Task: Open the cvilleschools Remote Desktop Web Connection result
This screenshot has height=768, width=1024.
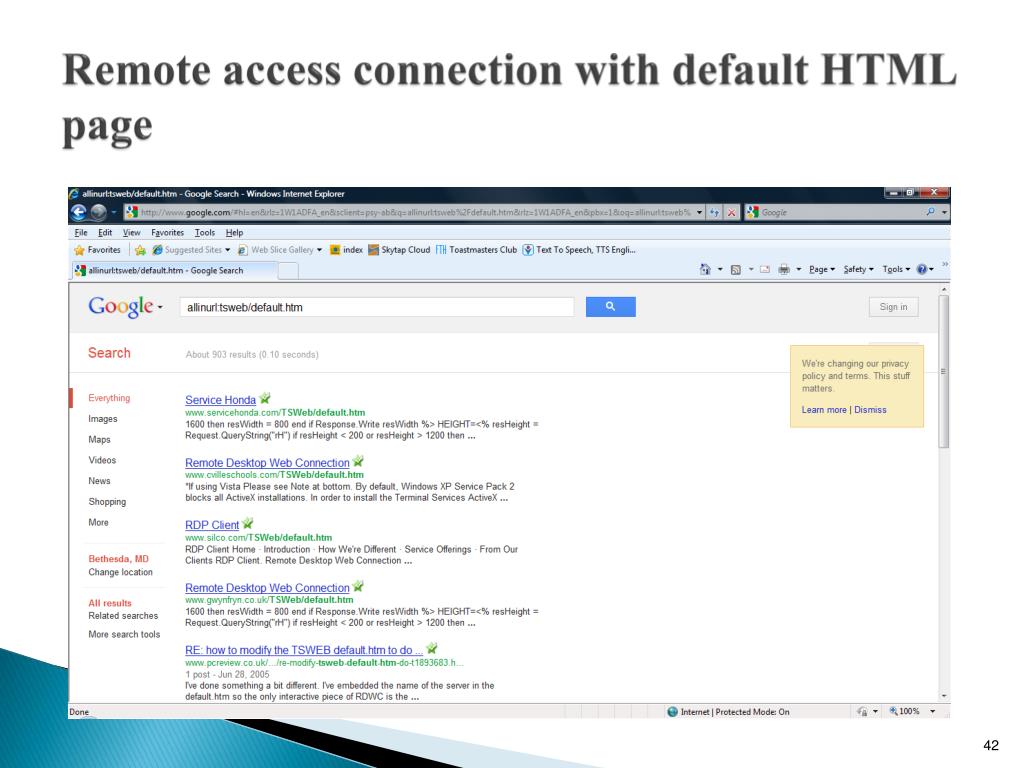Action: (x=267, y=462)
